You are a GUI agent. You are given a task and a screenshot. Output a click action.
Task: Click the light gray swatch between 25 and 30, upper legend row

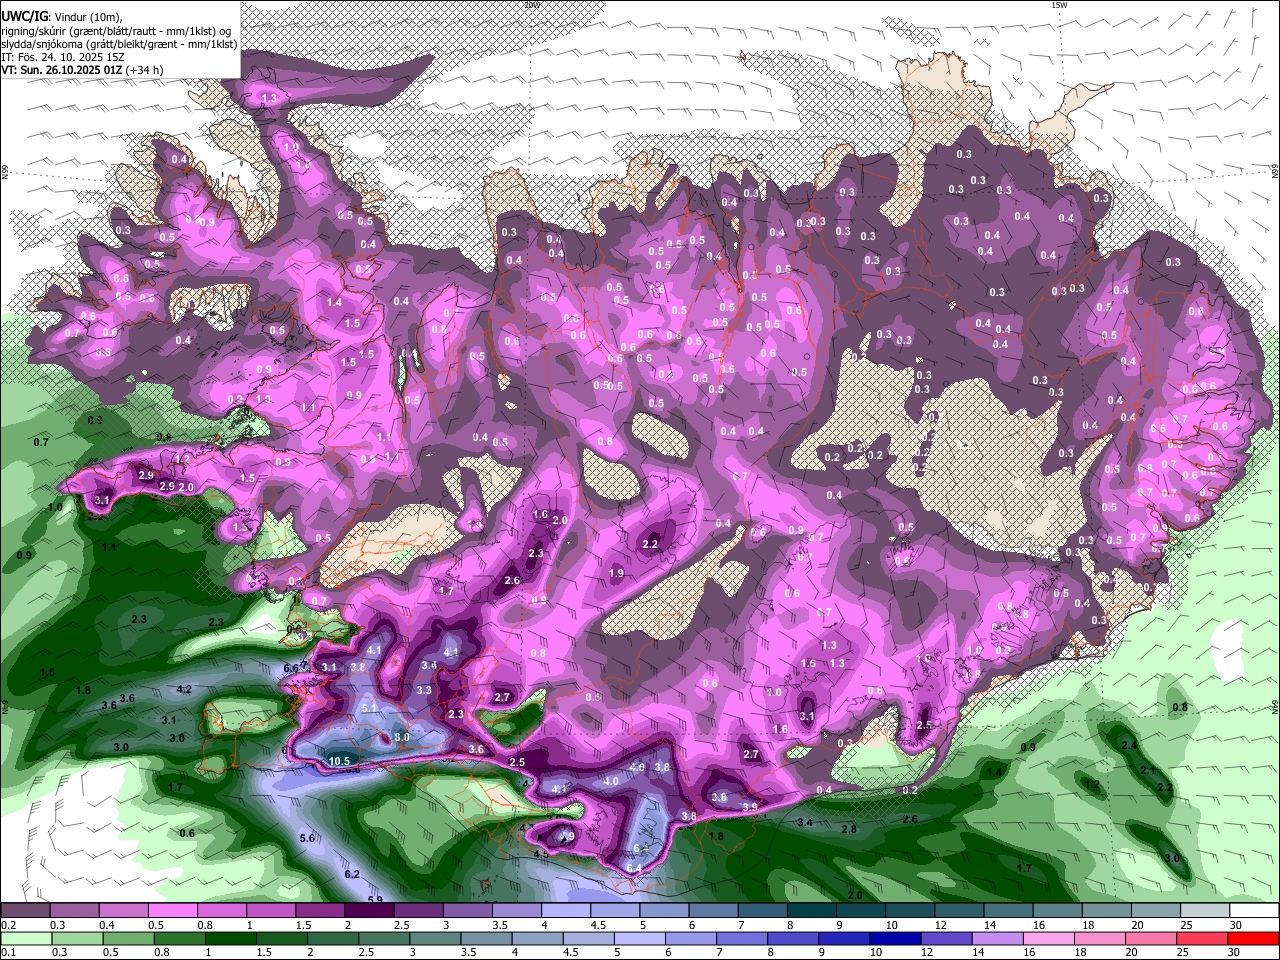pyautogui.click(x=1205, y=911)
